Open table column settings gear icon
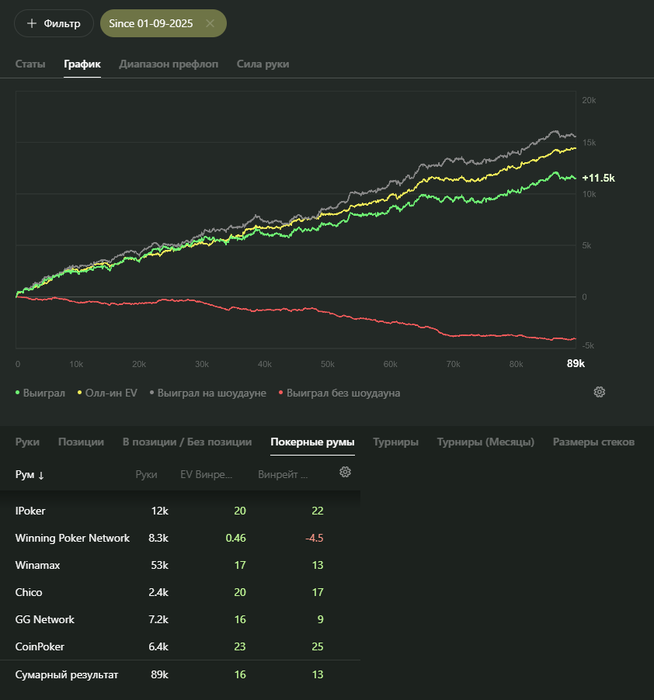This screenshot has height=700, width=654. [x=346, y=472]
